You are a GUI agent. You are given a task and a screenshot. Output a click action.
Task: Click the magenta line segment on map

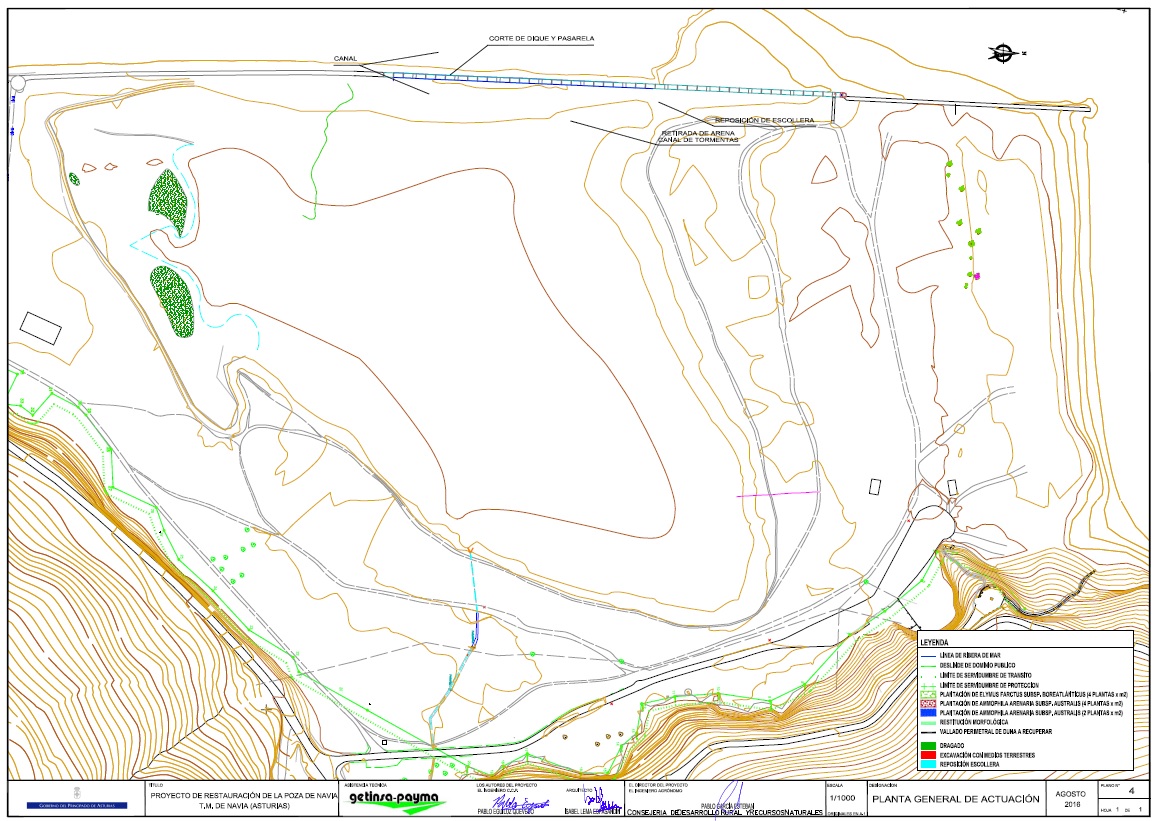777,494
